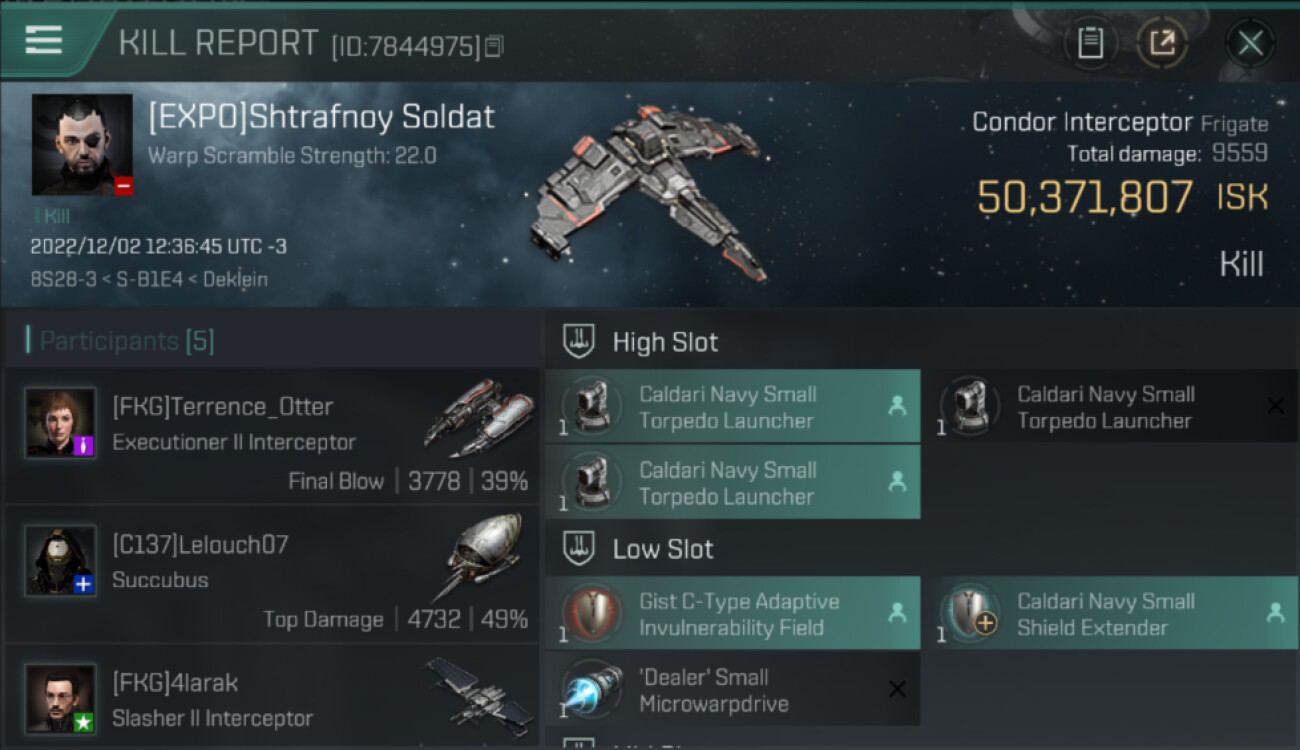Image resolution: width=1300 pixels, height=750 pixels.
Task: Select Lelouch07's participant portrait
Action: coord(60,561)
